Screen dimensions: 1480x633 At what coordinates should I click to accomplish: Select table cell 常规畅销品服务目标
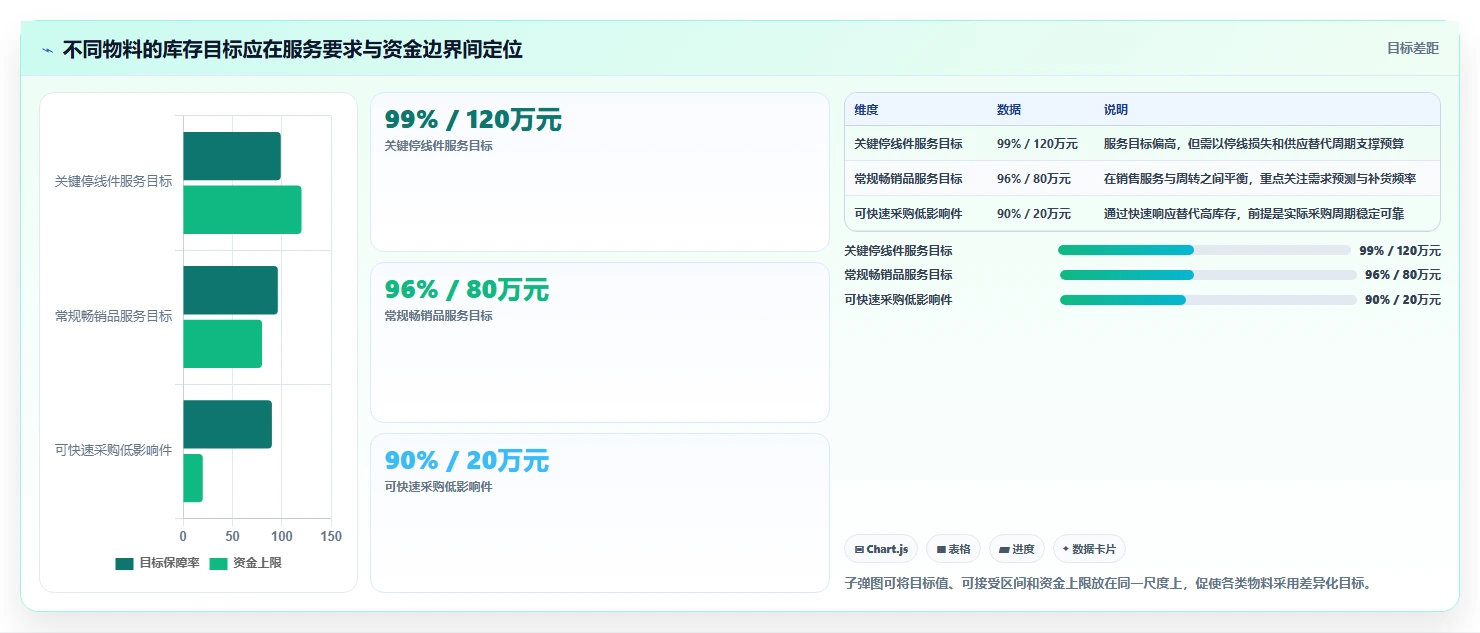click(x=908, y=179)
